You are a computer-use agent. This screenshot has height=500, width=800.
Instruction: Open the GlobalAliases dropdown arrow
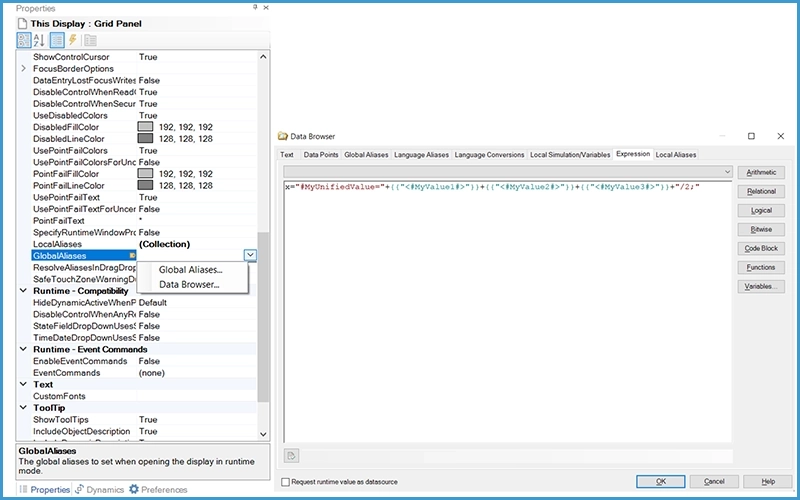249,256
